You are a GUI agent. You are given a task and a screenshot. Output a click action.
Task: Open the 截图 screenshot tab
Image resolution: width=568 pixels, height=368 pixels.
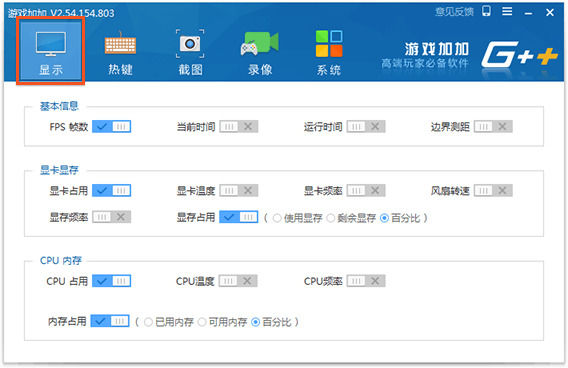coord(190,53)
